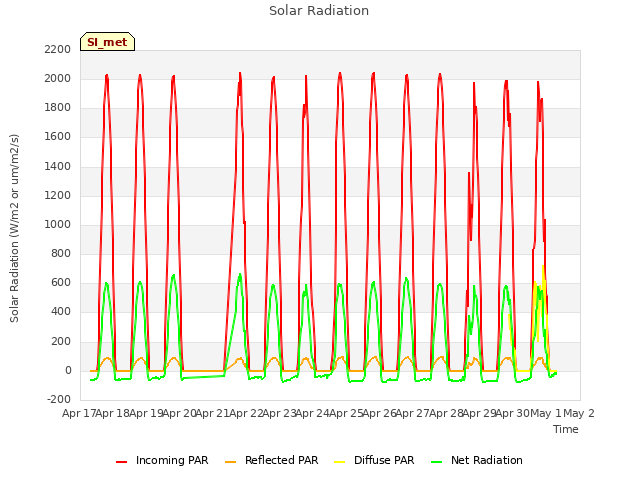Click the SI_met annotation label

pyautogui.click(x=107, y=42)
